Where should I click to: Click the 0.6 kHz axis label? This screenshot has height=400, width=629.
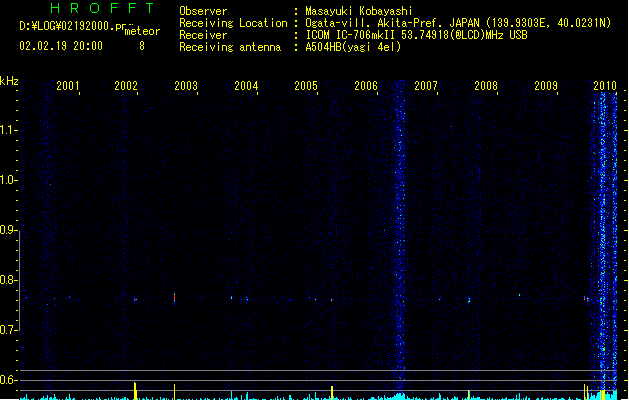point(8,380)
